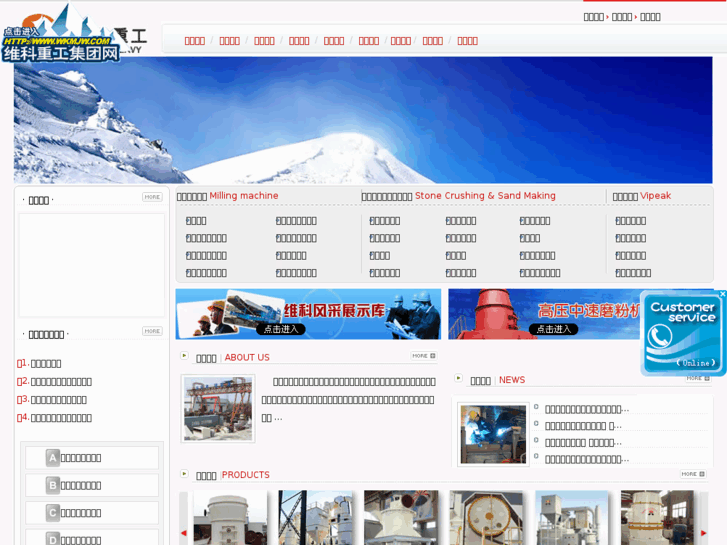Screen dimensions: 727x545
Task: Click the Customer service Online text label
Action: pos(695,363)
